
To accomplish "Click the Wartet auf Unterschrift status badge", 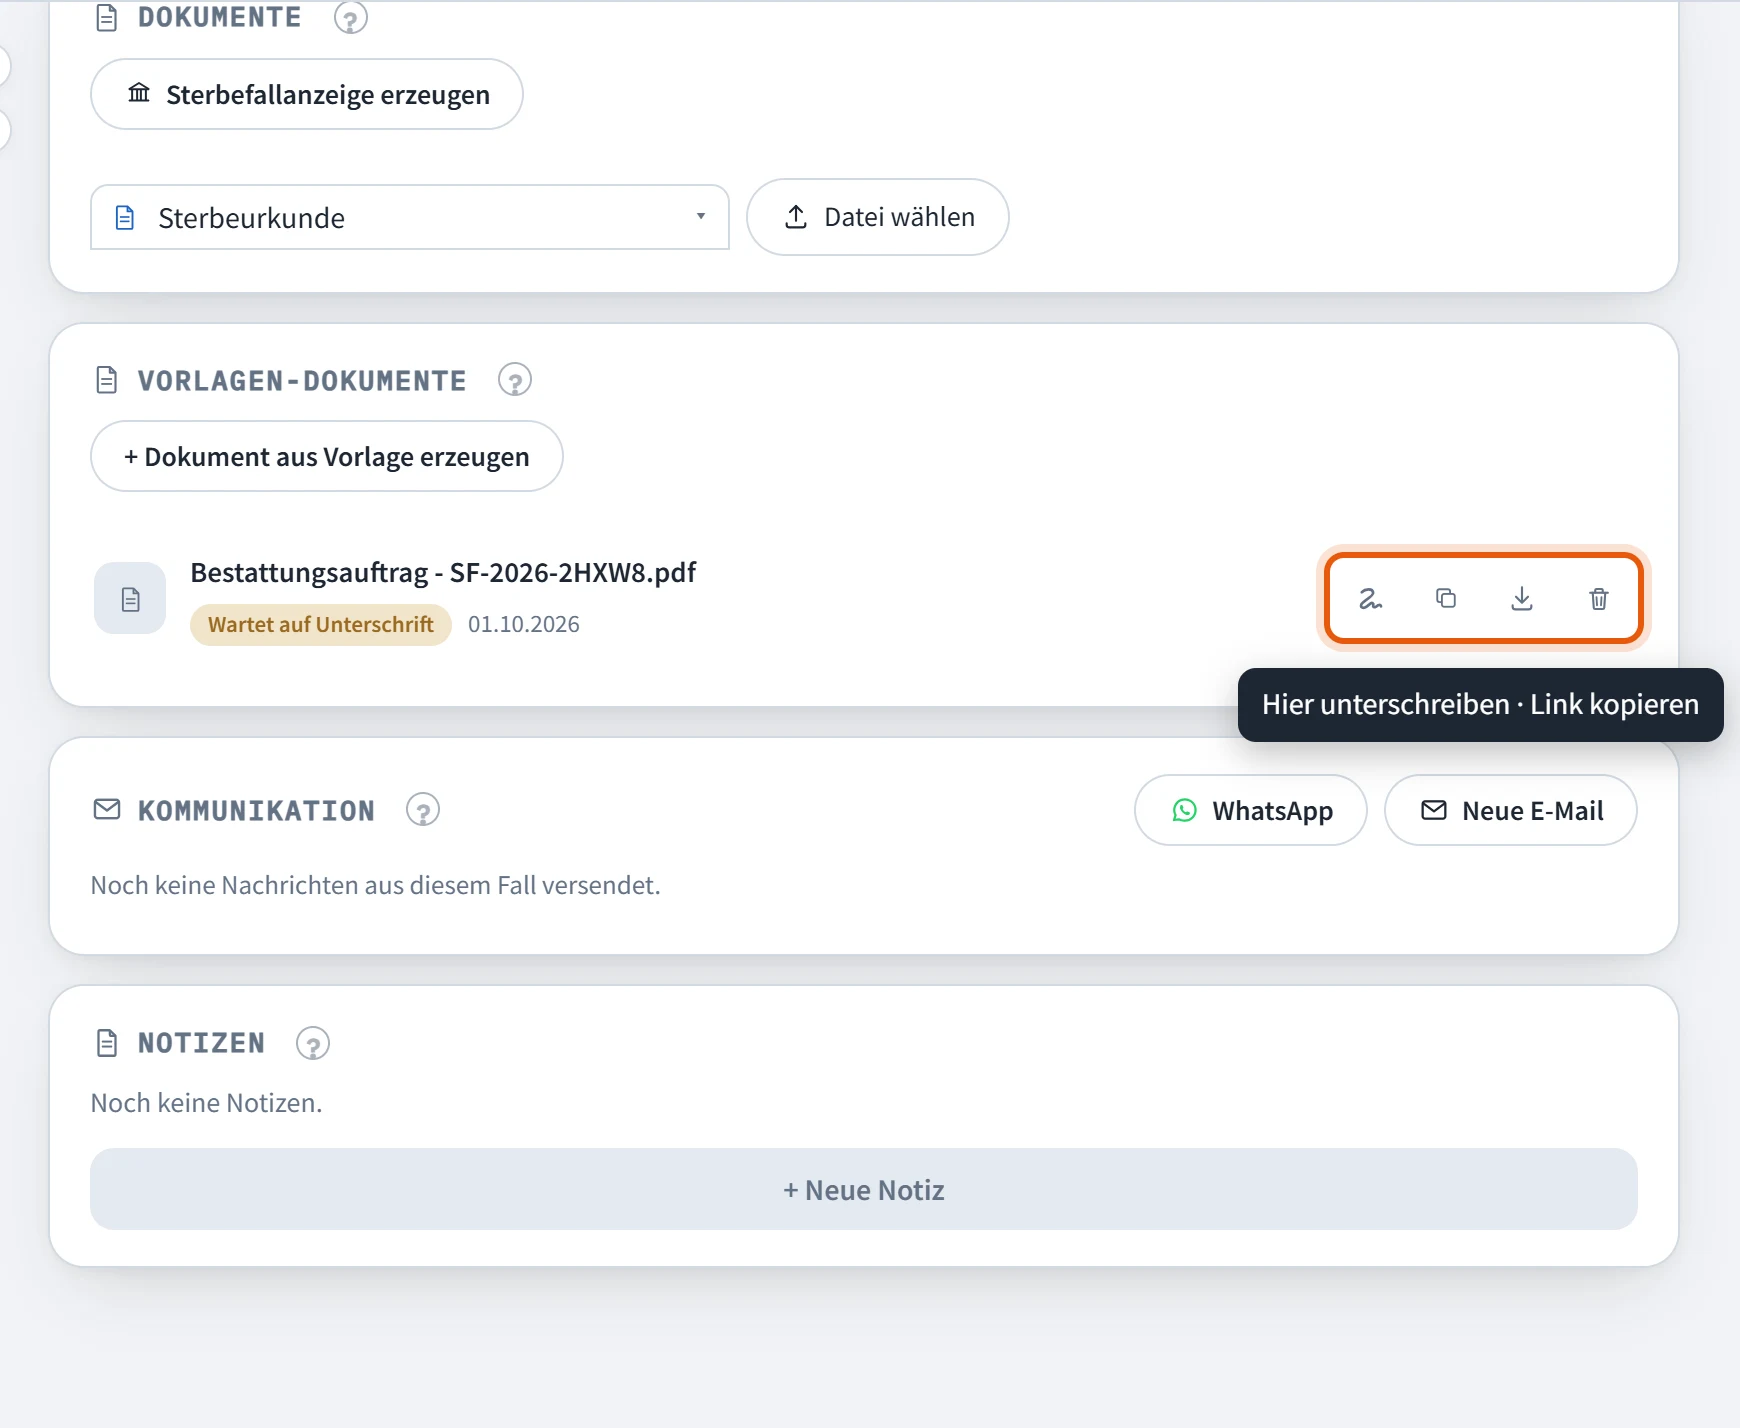I will [x=321, y=624].
